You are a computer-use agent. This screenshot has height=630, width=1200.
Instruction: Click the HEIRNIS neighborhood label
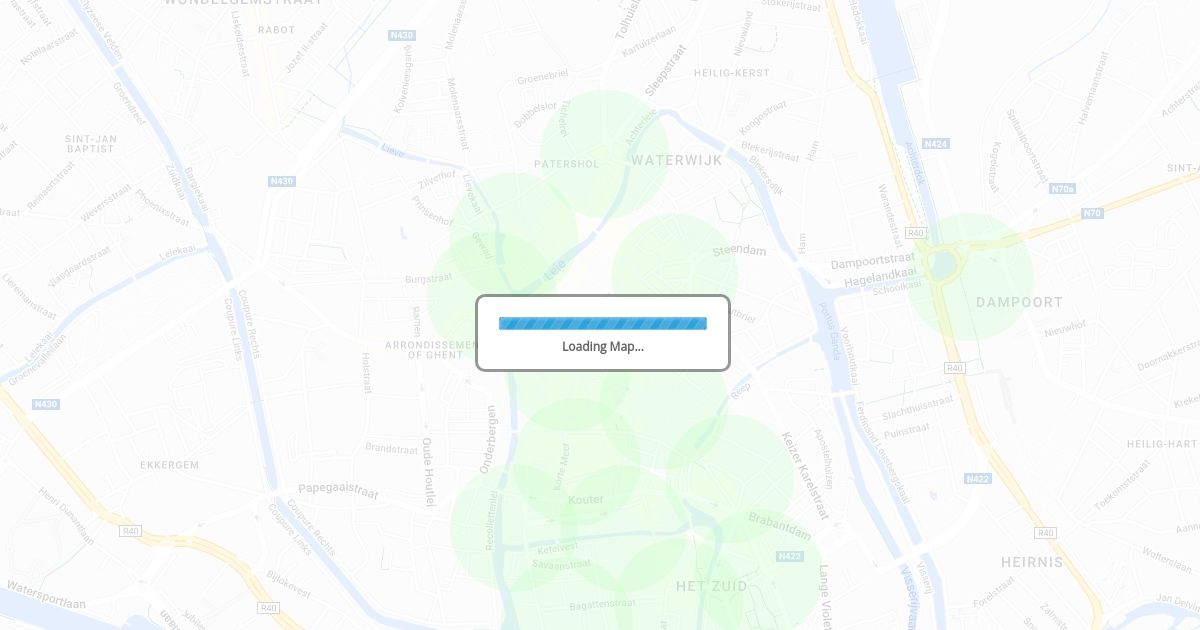[x=1032, y=563]
